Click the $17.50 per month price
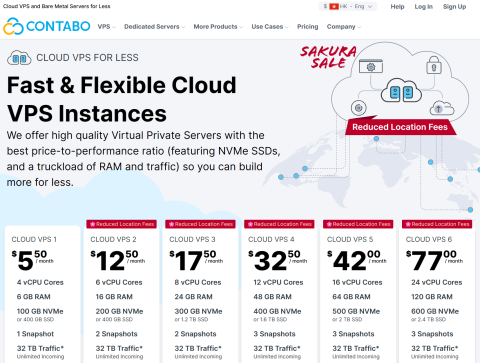The image size is (480, 363). (196, 260)
